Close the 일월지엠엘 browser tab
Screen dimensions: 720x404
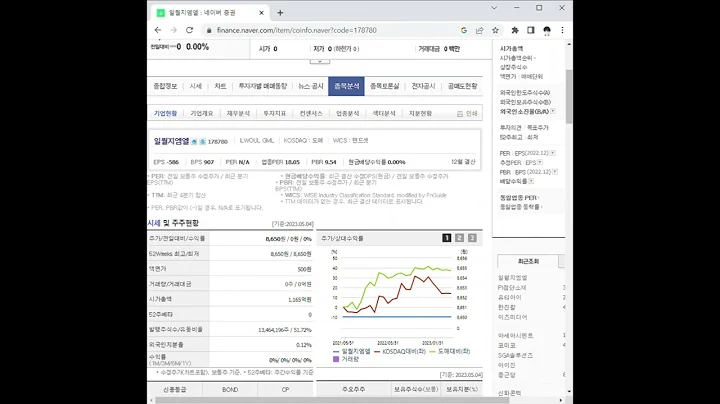click(261, 13)
